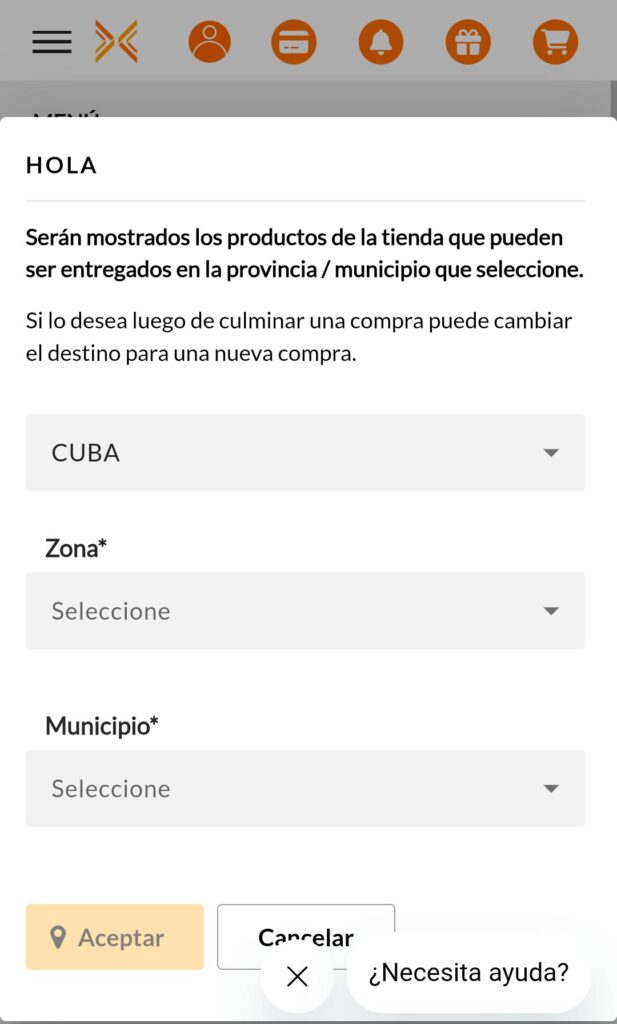
Task: Open the shopping cart icon
Action: click(555, 41)
